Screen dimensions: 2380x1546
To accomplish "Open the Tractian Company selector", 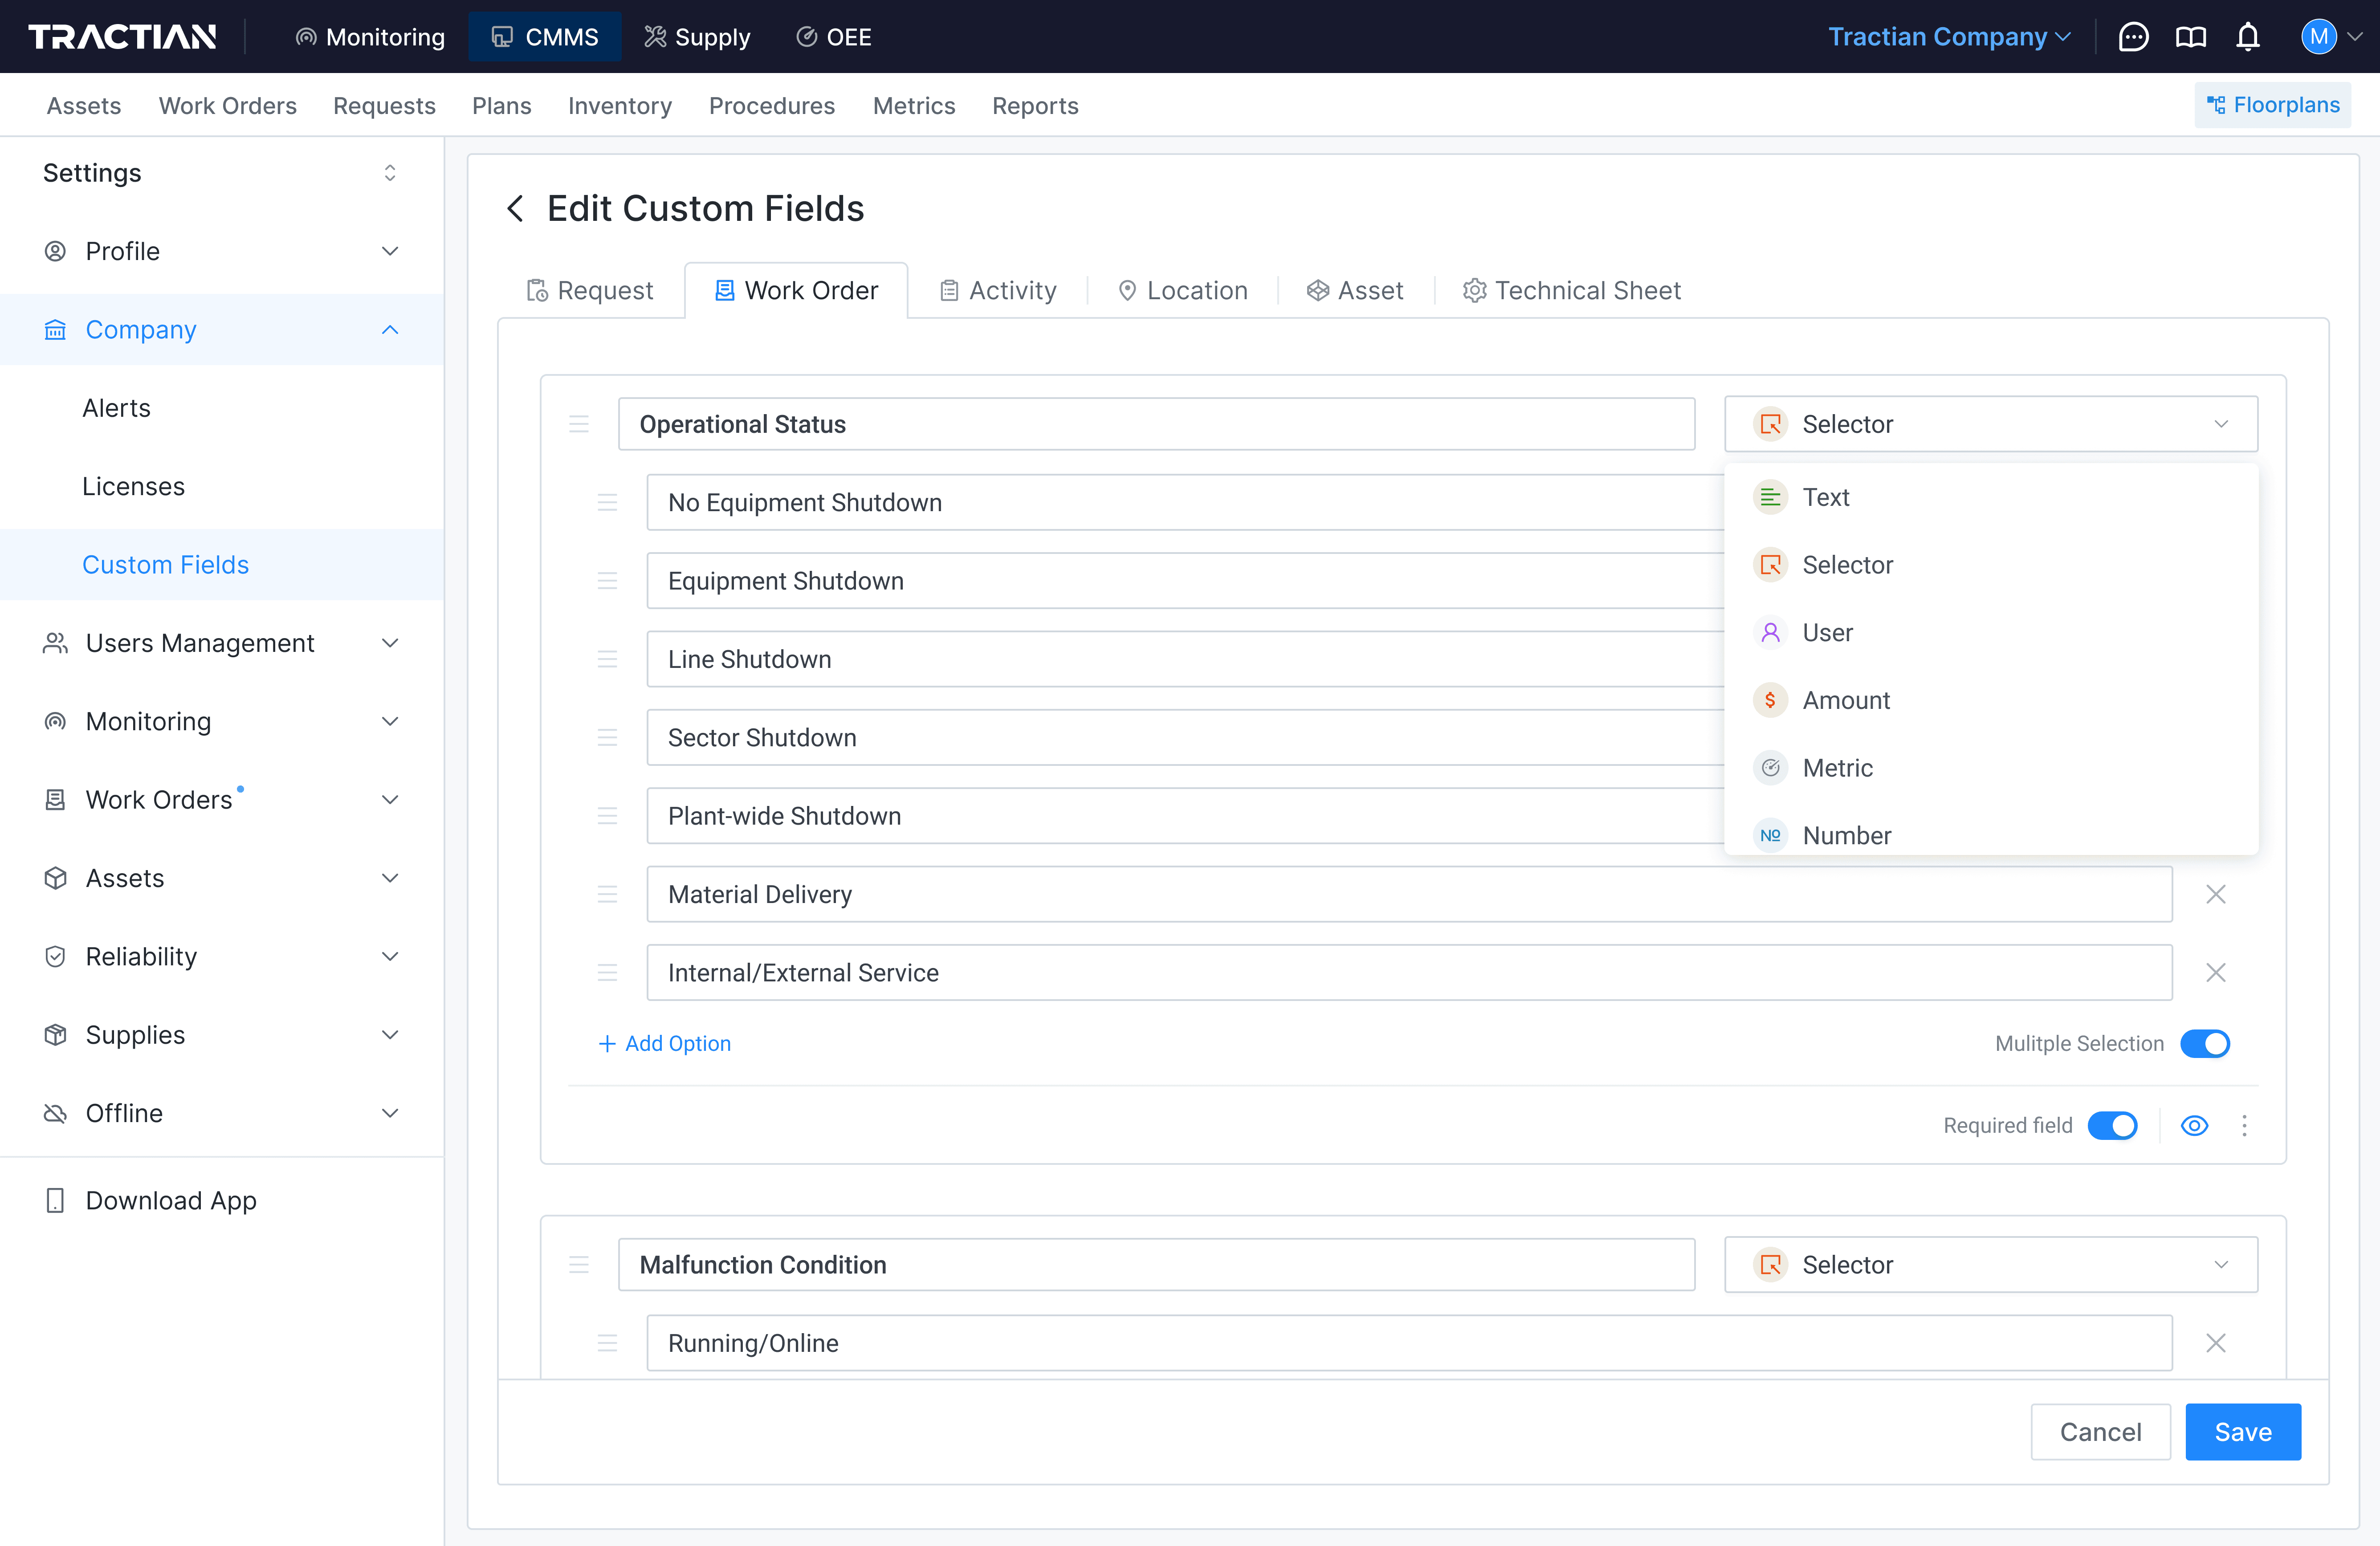I will (1949, 37).
